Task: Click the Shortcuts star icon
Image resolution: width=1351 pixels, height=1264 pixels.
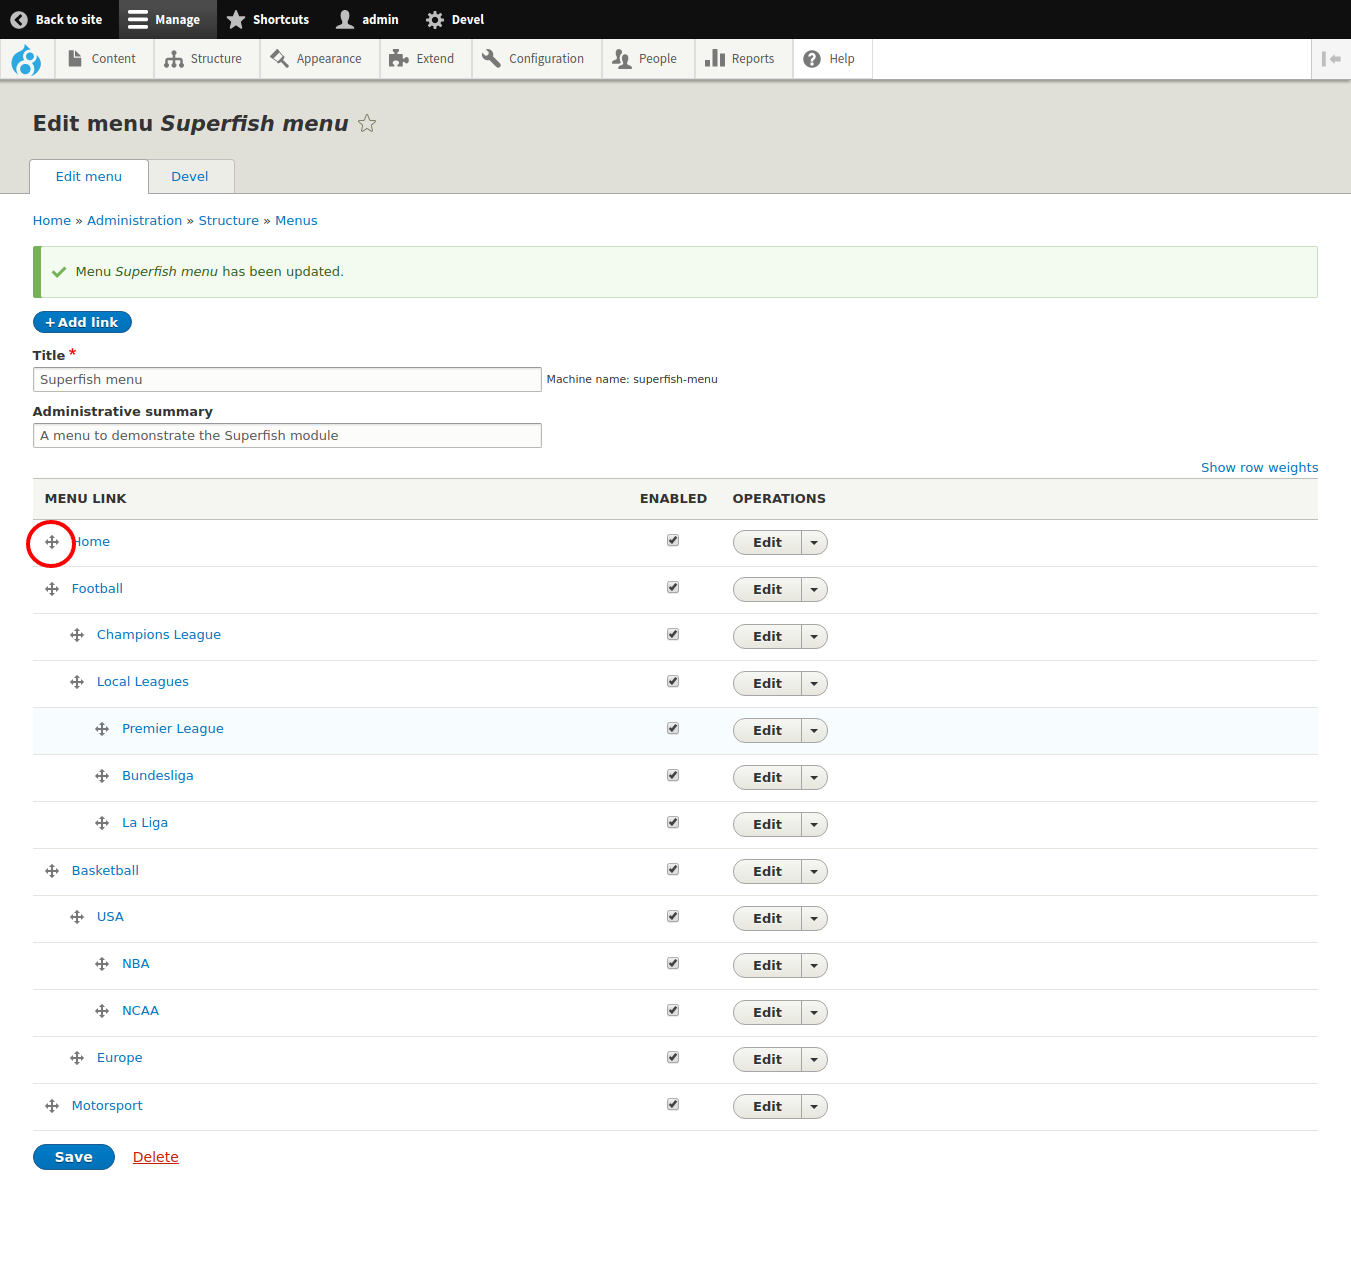Action: coord(236,19)
